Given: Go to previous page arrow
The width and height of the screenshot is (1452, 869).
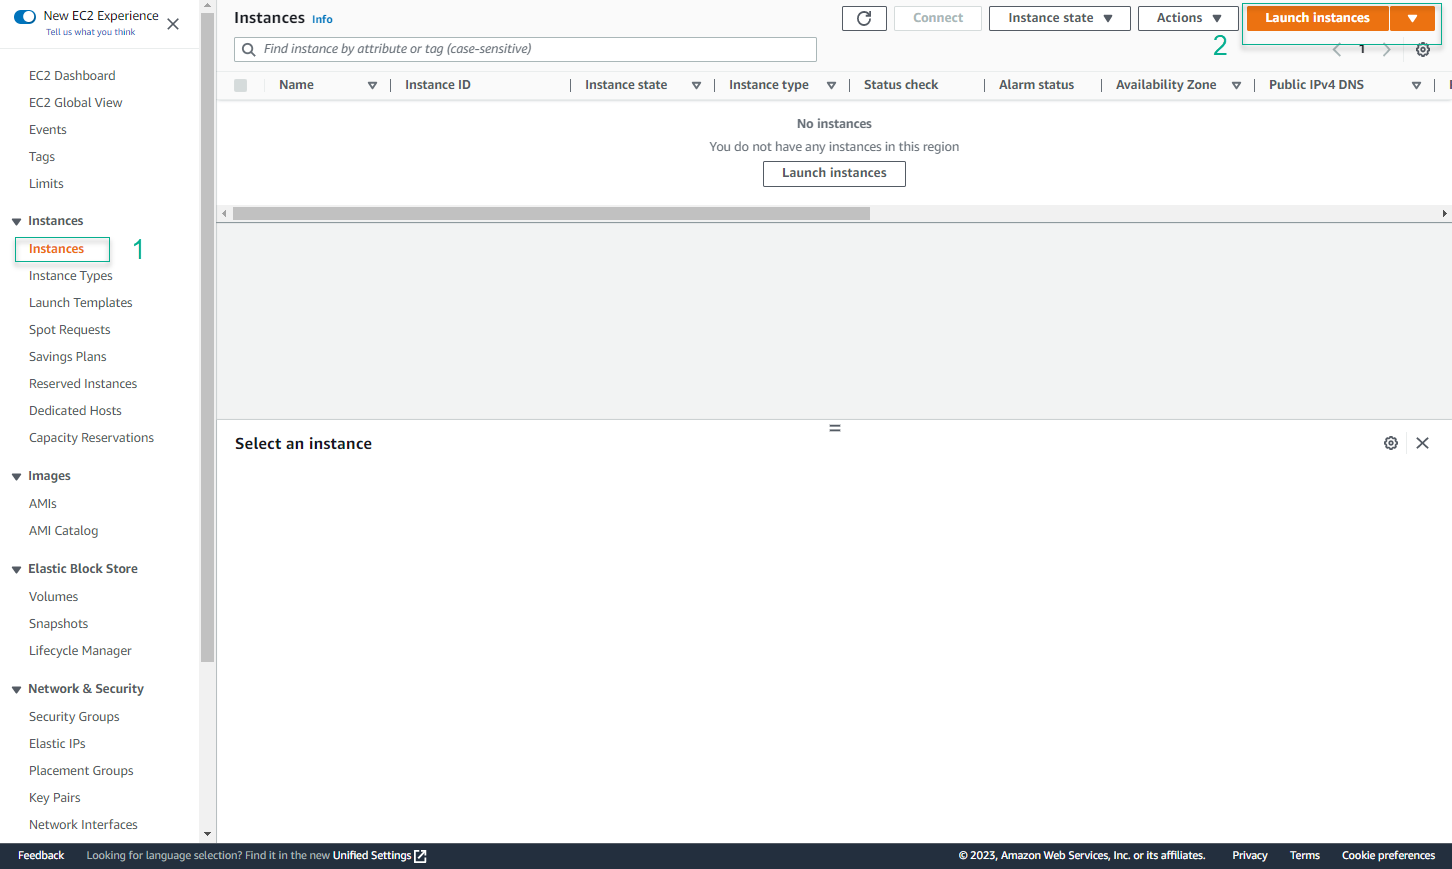Looking at the screenshot, I should pyautogui.click(x=1337, y=49).
